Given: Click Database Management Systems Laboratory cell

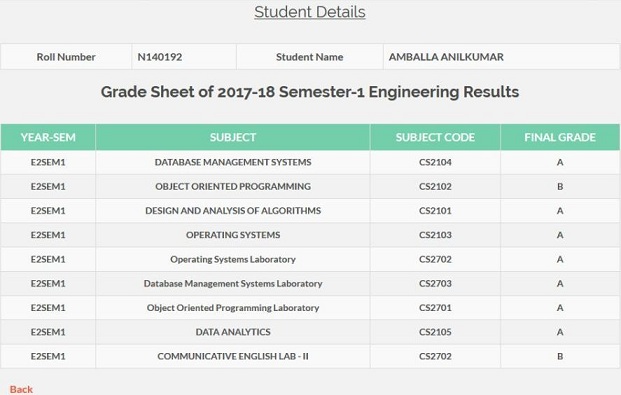Looking at the screenshot, I should pos(233,284).
